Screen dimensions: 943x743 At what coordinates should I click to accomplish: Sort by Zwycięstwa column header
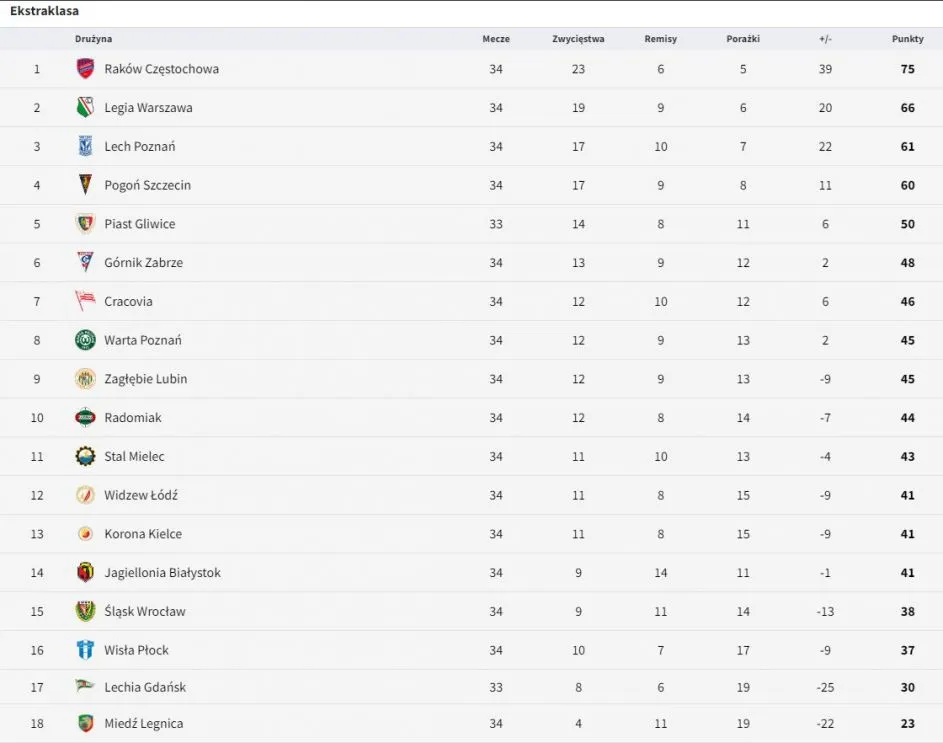click(x=578, y=39)
